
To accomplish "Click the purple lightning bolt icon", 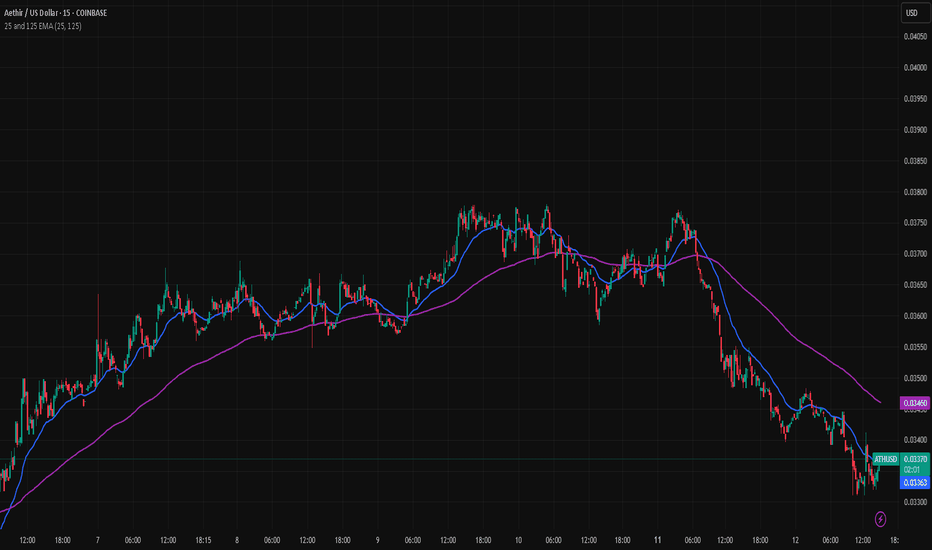I will tap(880, 519).
